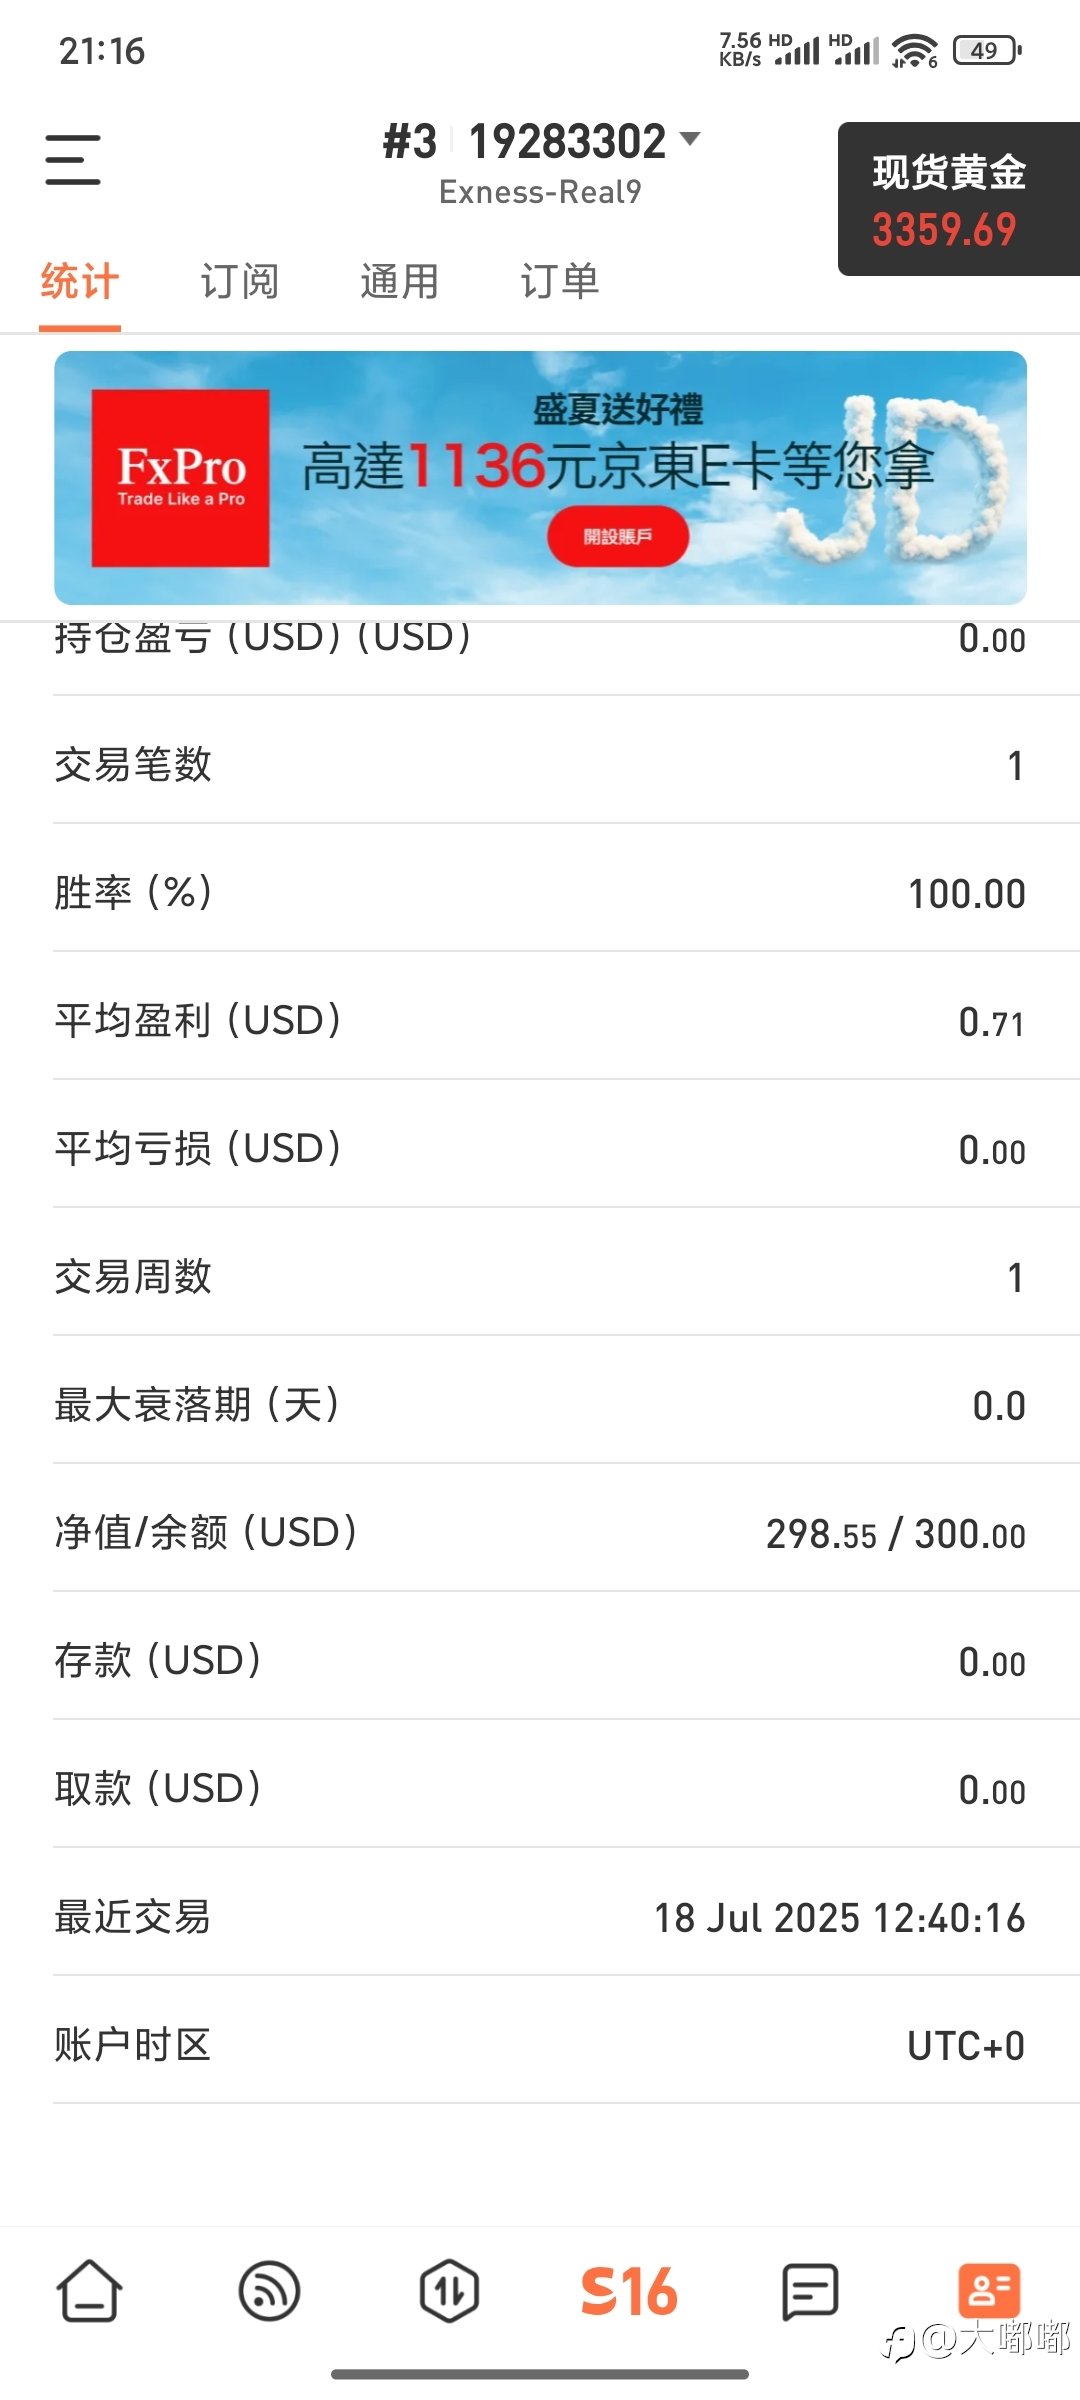Image resolution: width=1080 pixels, height=2400 pixels.
Task: Tap the FxPro logo in banner
Action: pyautogui.click(x=181, y=478)
